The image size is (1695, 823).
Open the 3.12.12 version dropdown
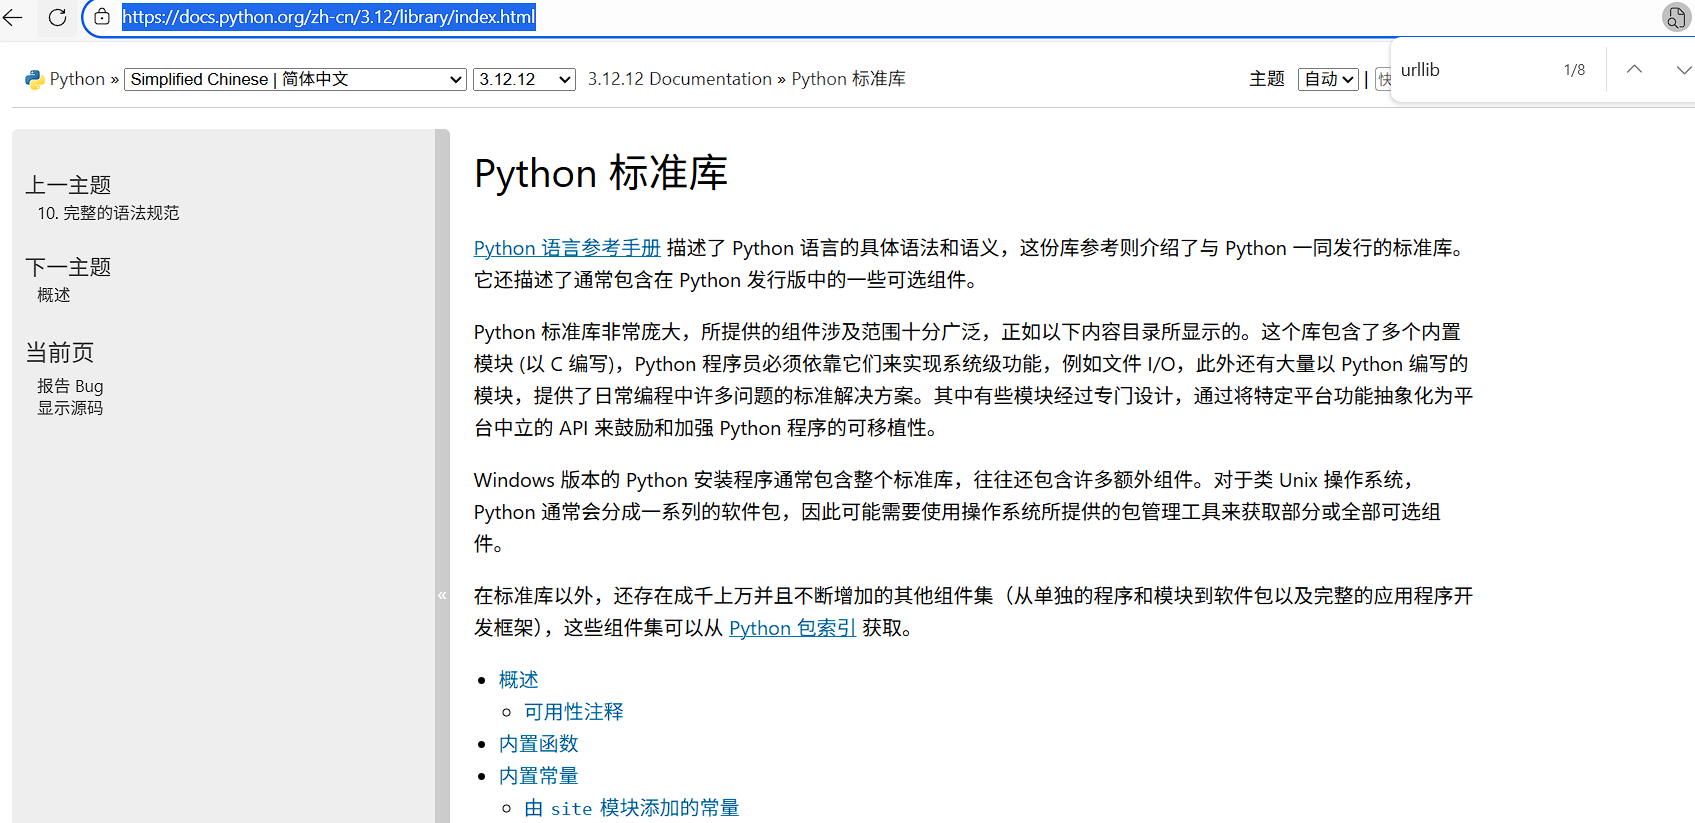(525, 79)
